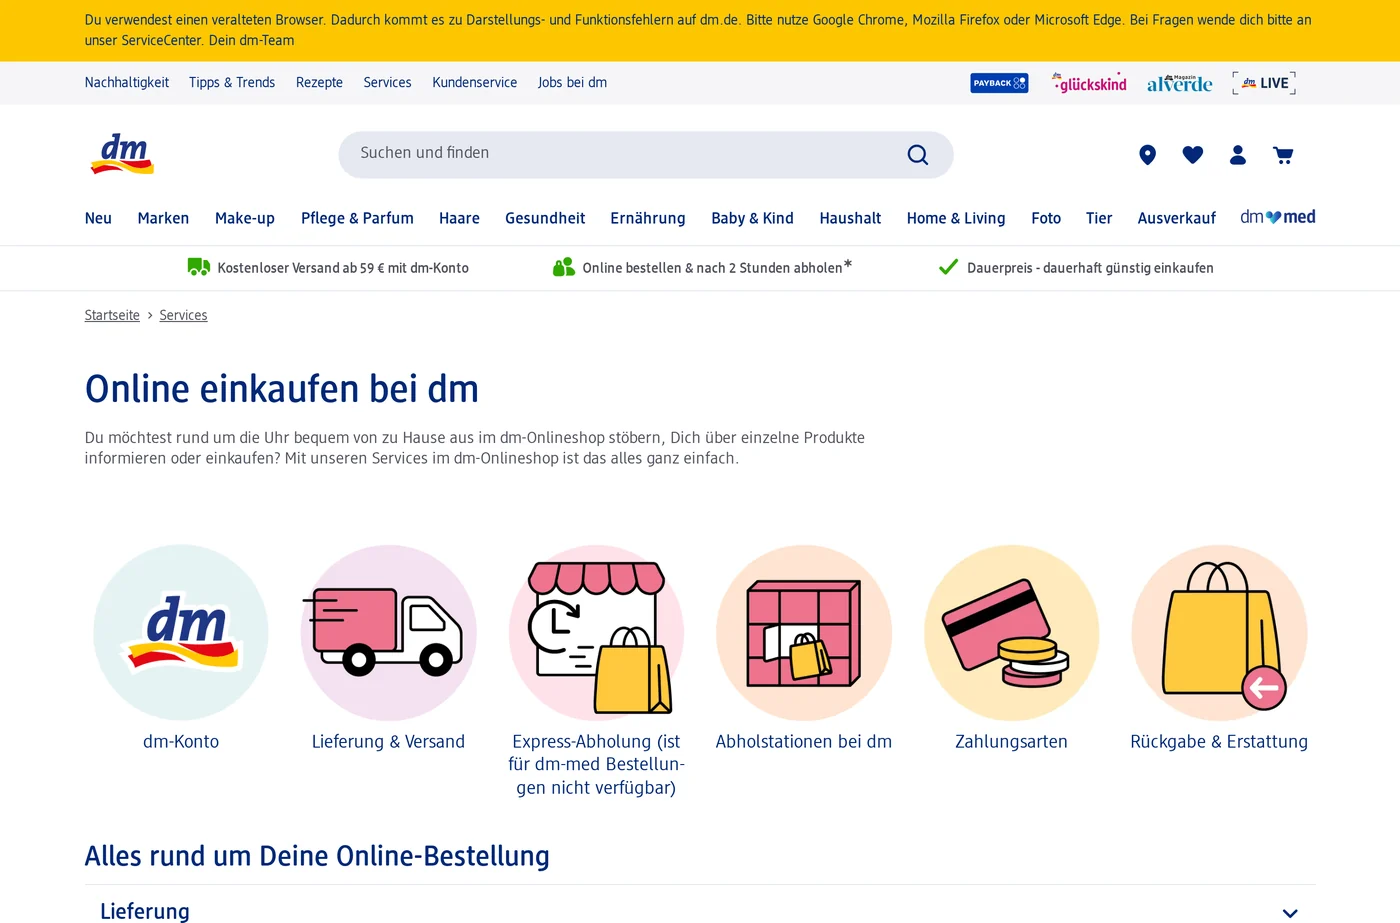Click Kostenloser Versand ab 59 € text
This screenshot has height=923, width=1400.
pyautogui.click(x=343, y=268)
